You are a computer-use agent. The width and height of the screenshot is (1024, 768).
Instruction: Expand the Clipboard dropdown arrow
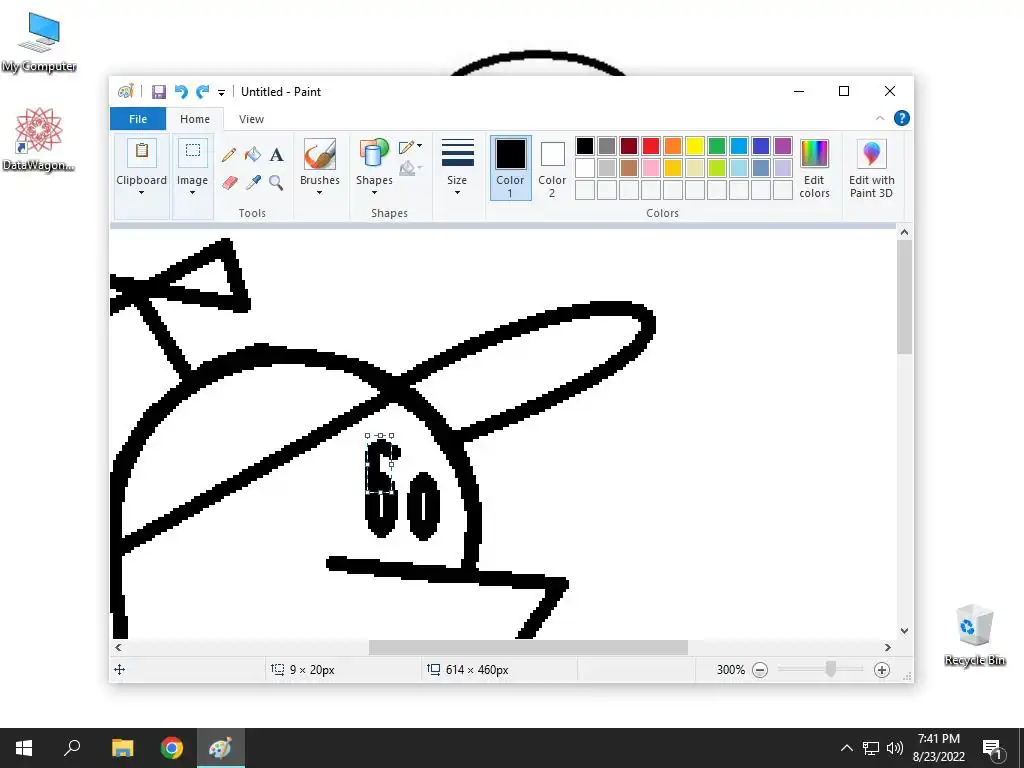141,193
